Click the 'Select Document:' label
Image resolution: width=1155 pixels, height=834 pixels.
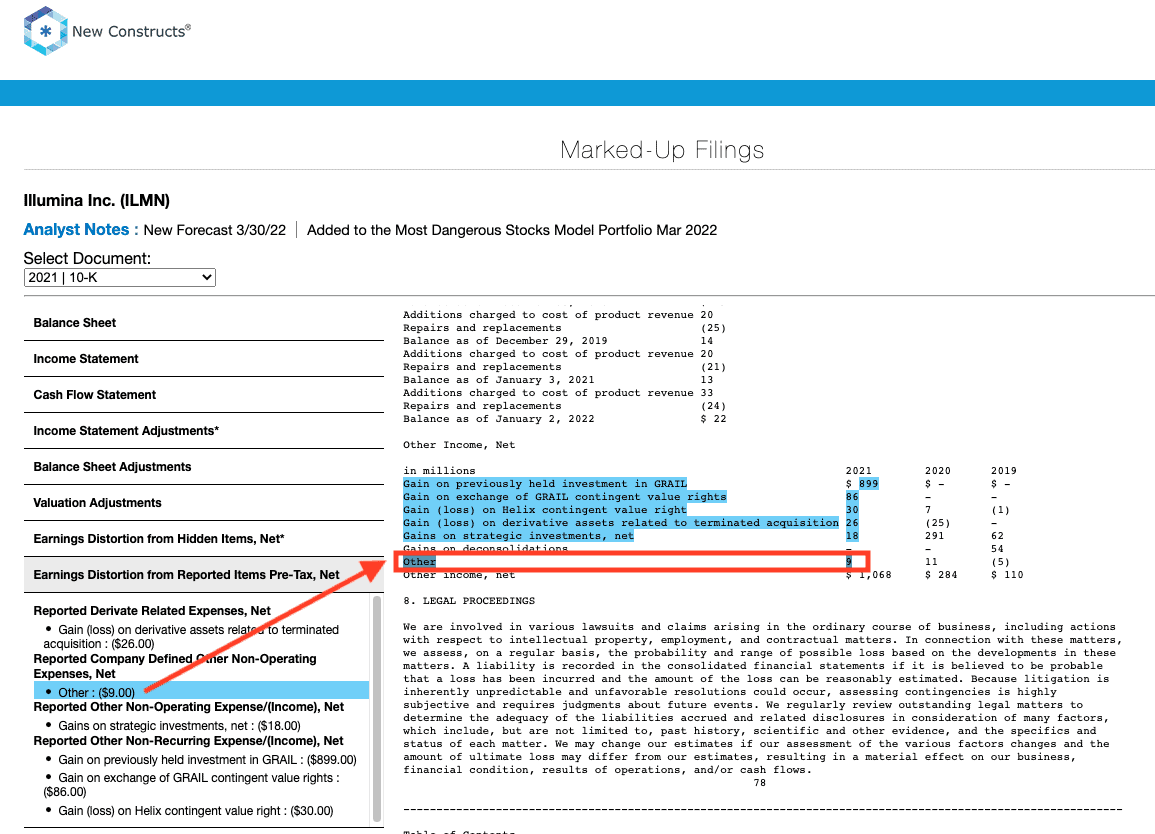87,259
